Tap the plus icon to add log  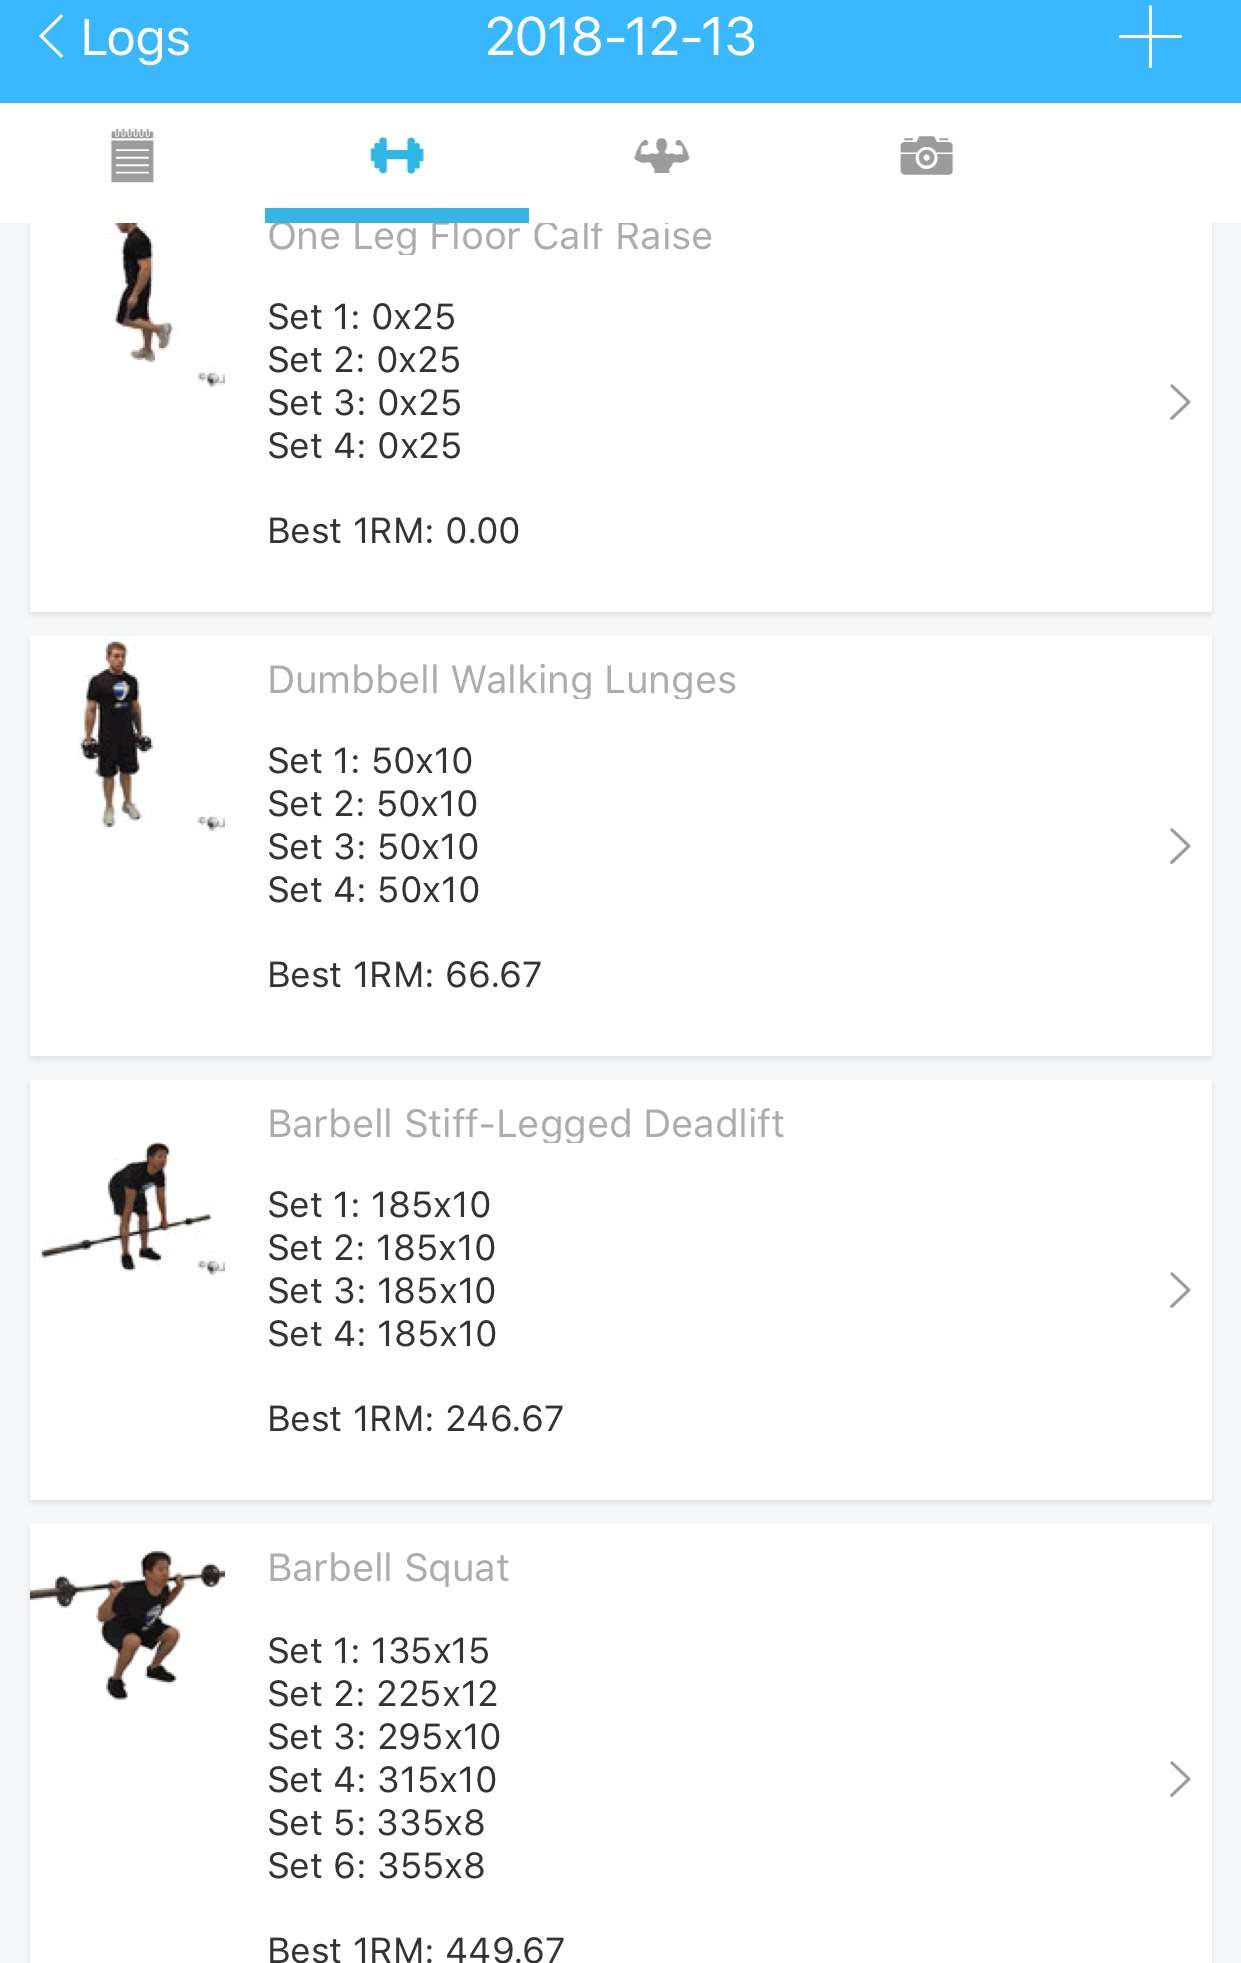tap(1149, 38)
